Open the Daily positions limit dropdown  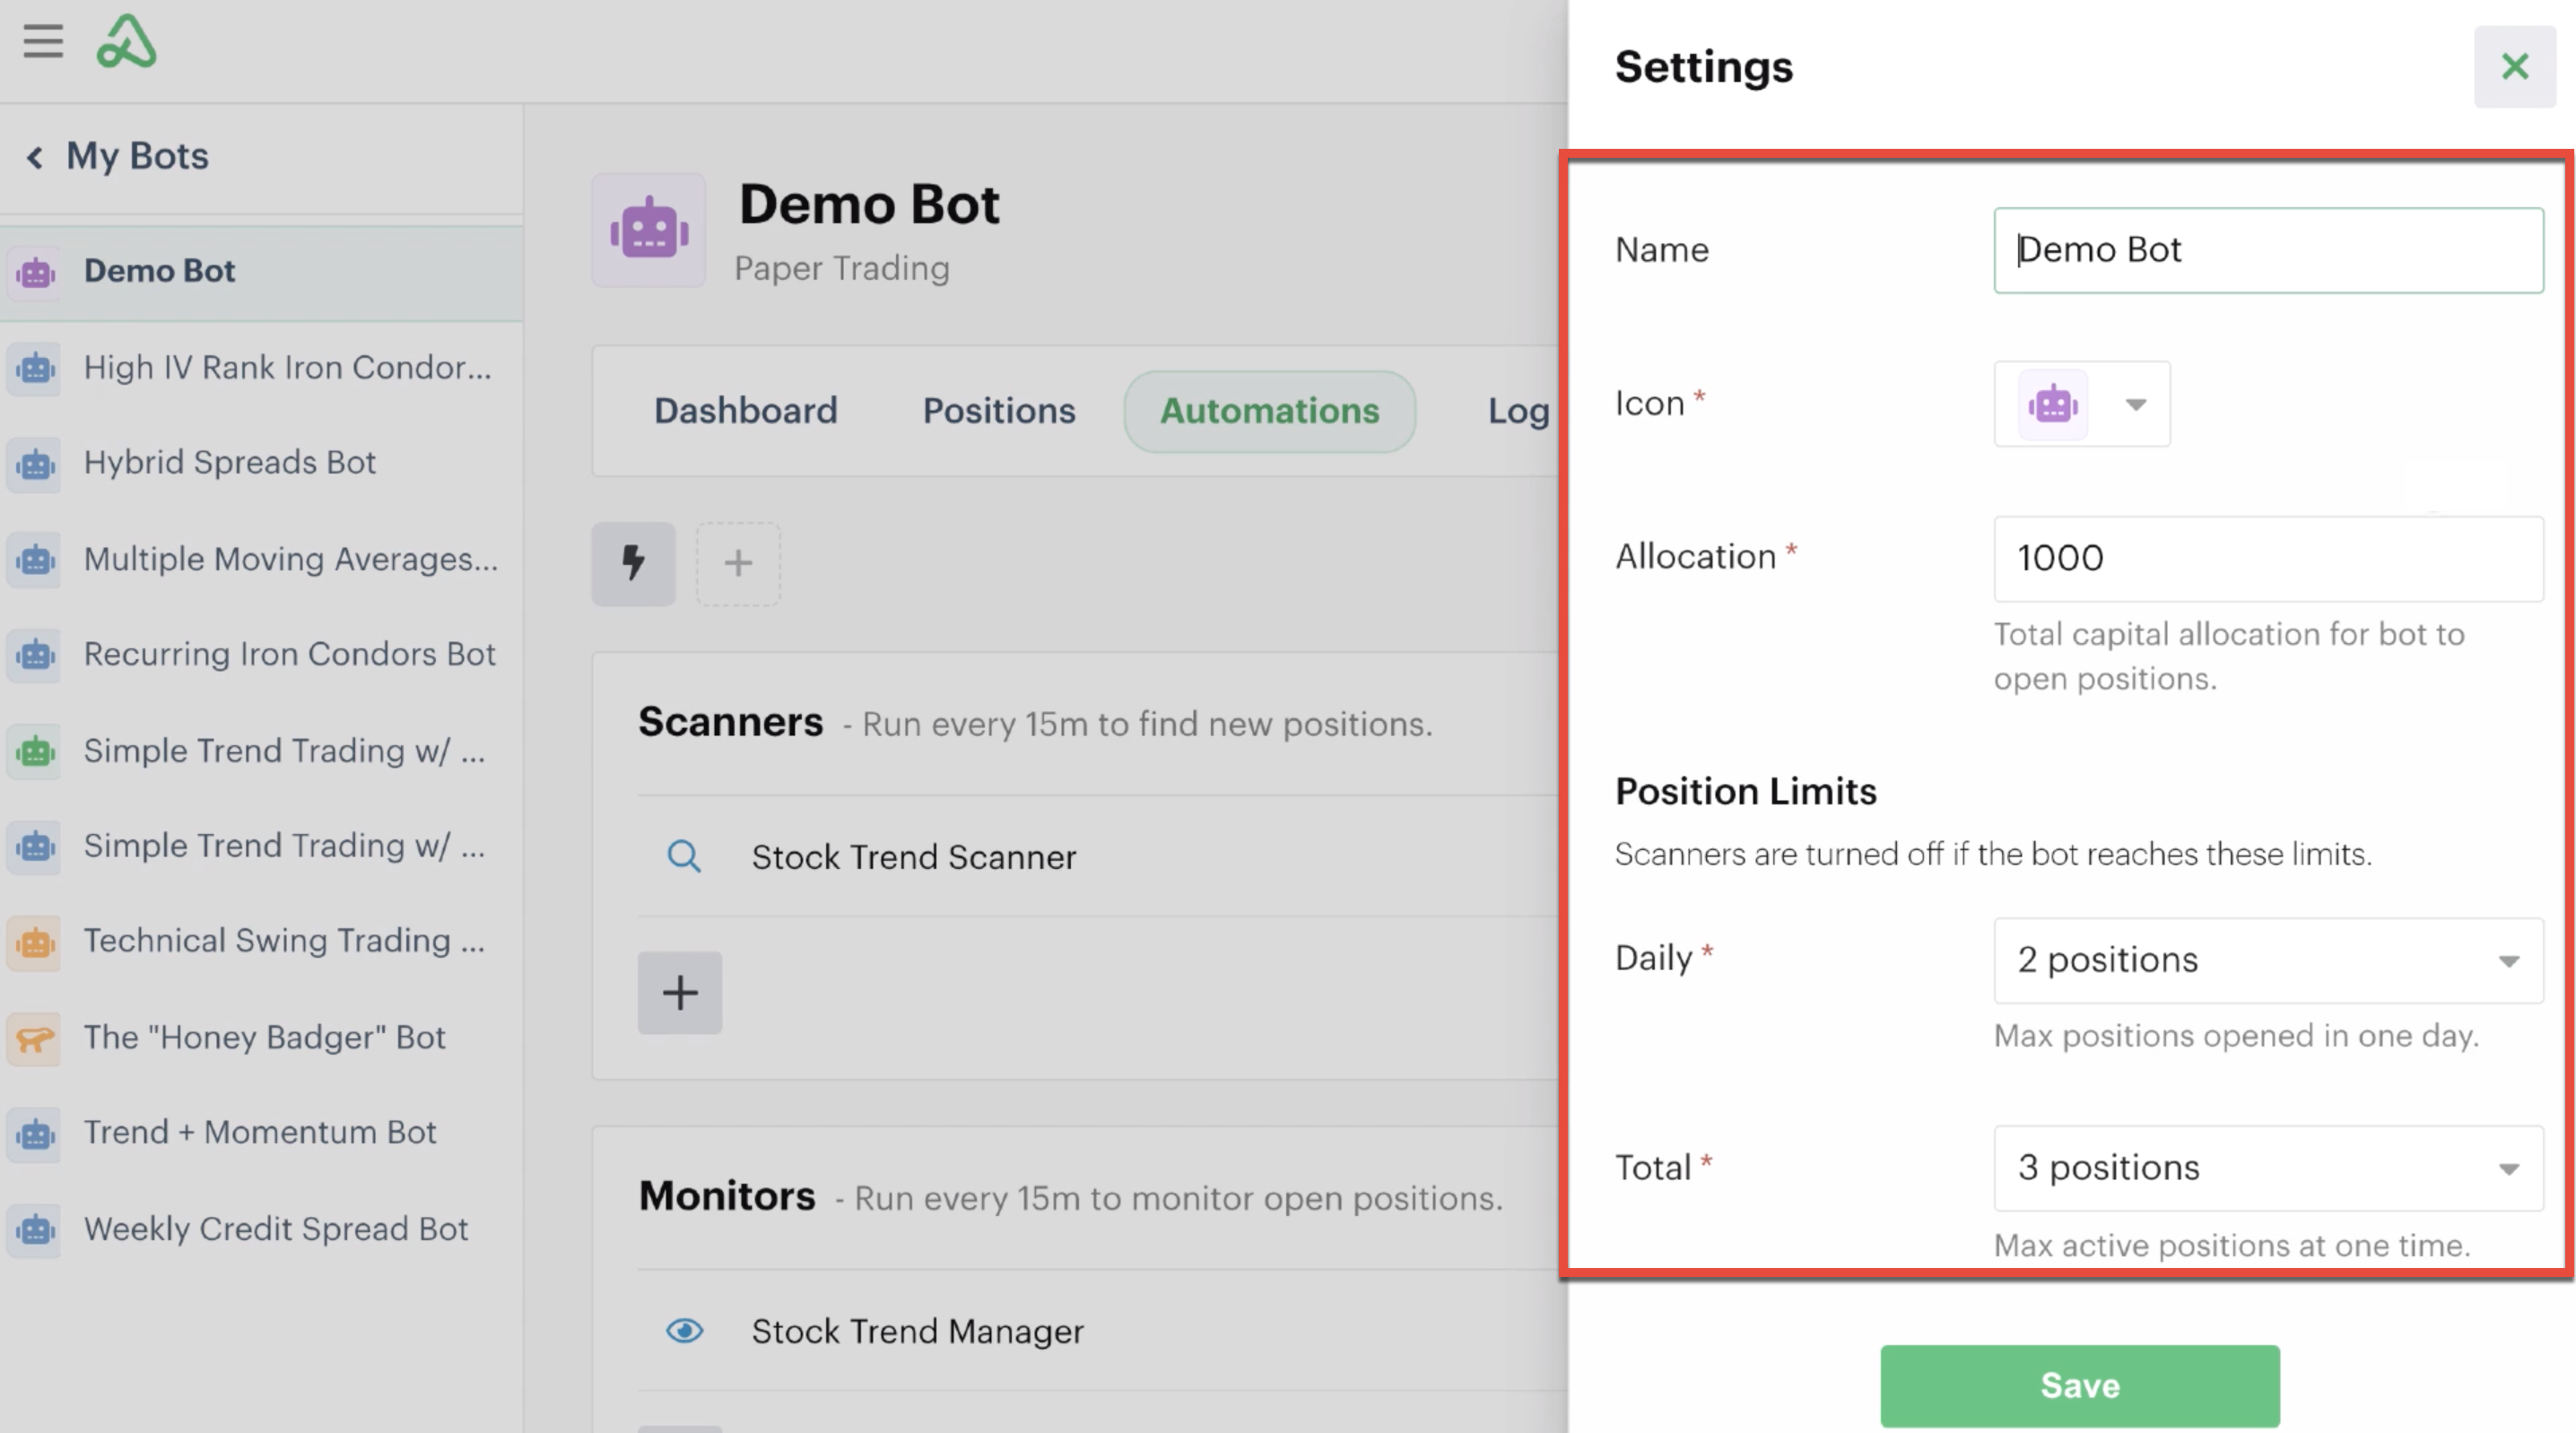click(x=2268, y=961)
